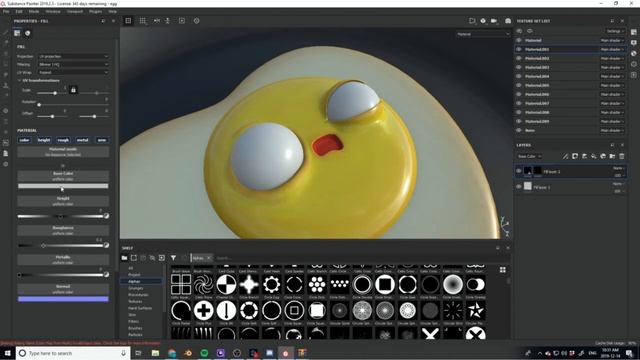The image size is (640, 360).
Task: Select the Grunges shelf category
Action: [136, 288]
